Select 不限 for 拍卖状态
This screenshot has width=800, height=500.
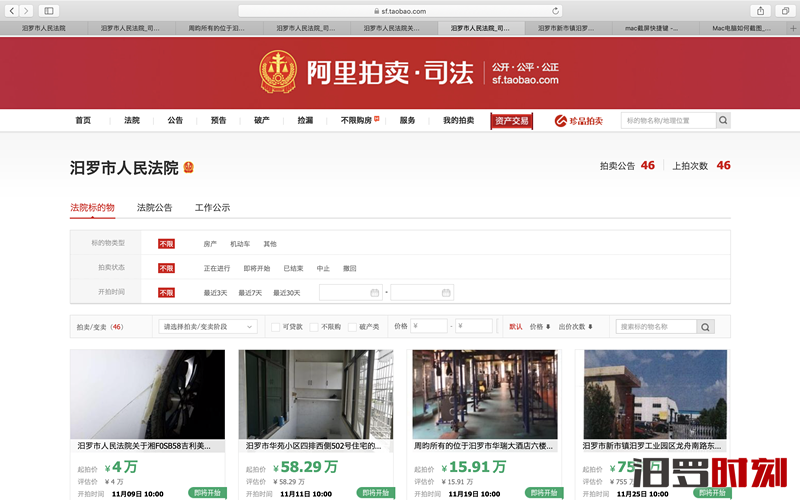(x=166, y=268)
